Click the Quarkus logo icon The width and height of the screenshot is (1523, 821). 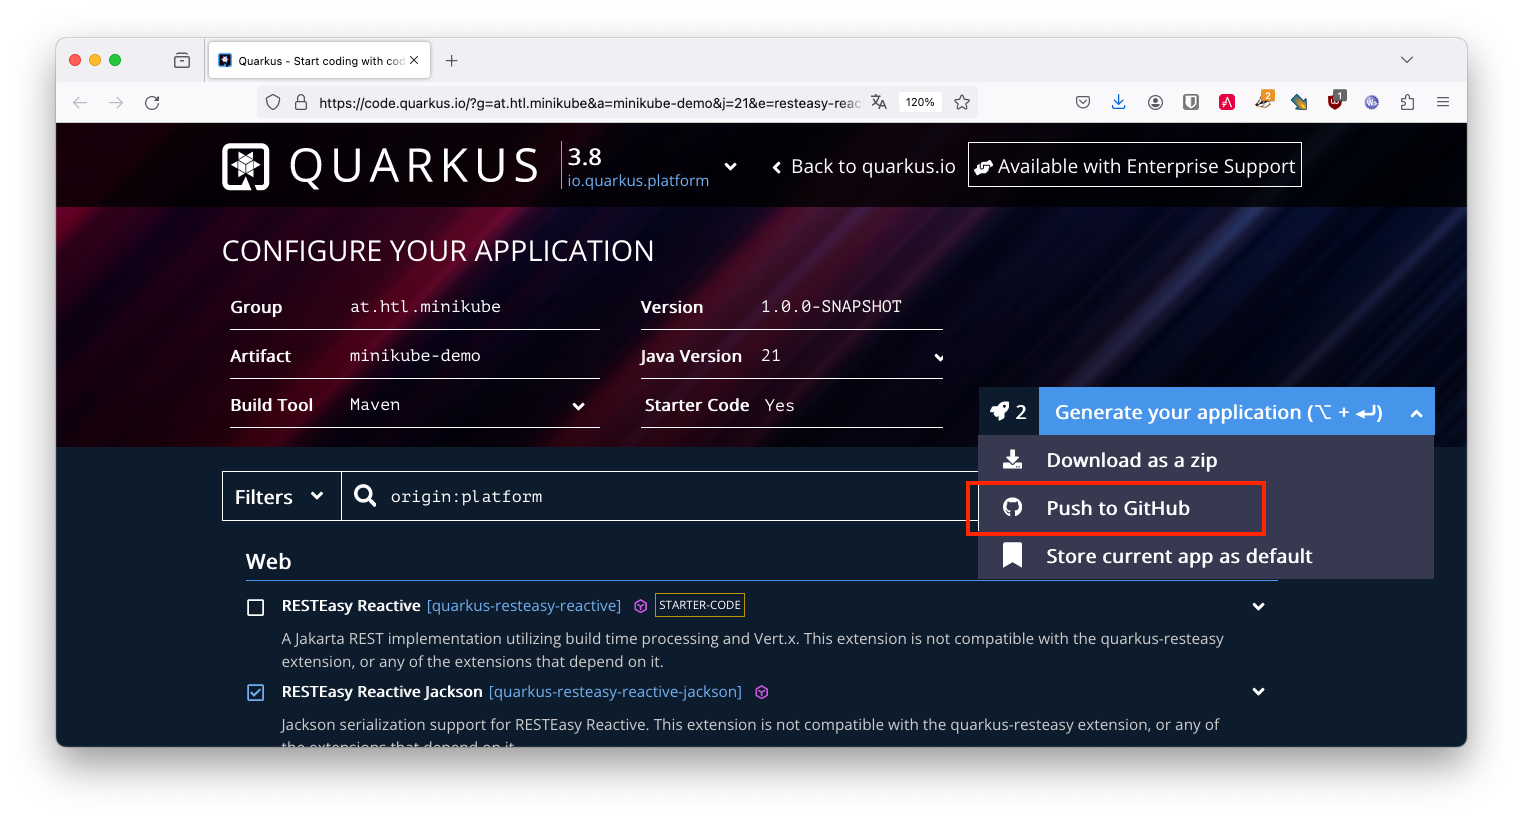245,166
